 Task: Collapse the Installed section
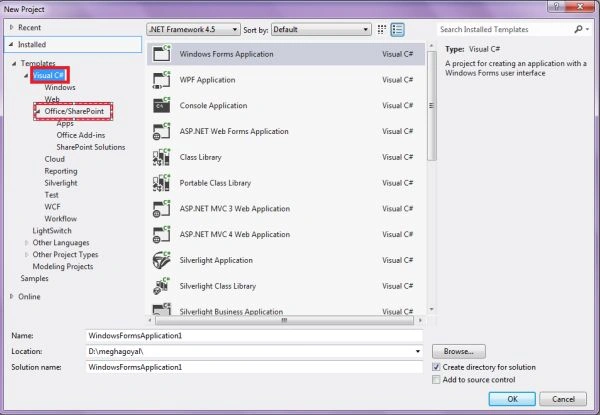(x=11, y=45)
